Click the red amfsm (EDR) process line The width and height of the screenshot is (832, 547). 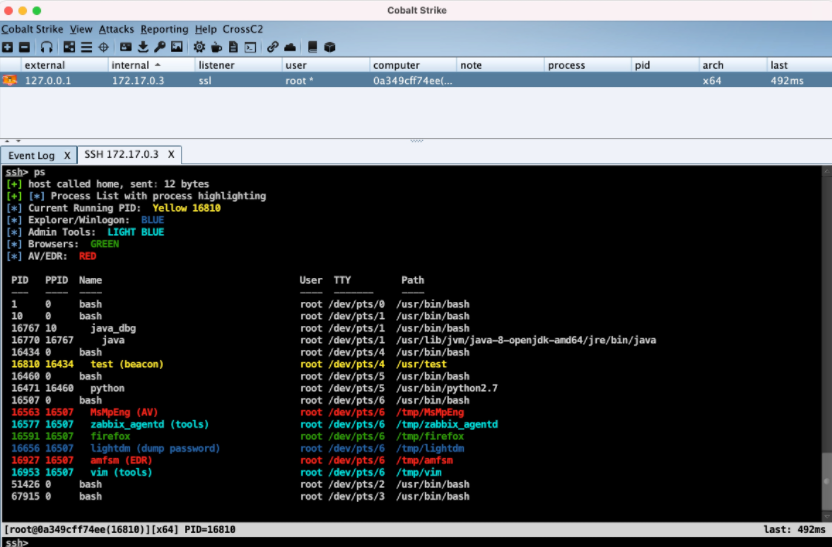click(232, 460)
